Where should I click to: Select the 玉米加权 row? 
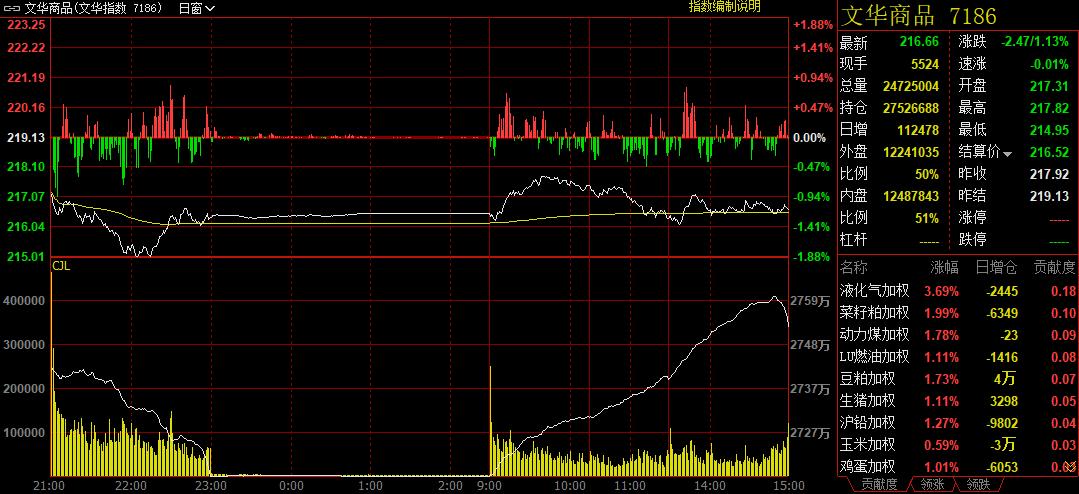tap(958, 444)
